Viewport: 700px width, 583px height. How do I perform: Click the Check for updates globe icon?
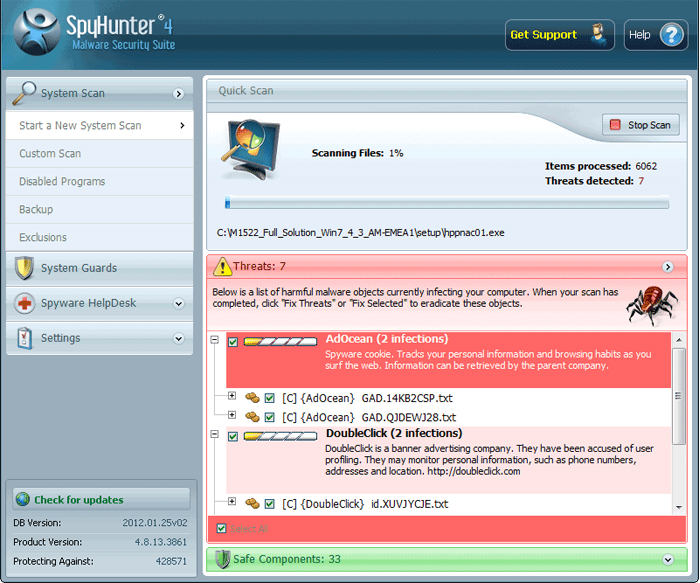23,500
